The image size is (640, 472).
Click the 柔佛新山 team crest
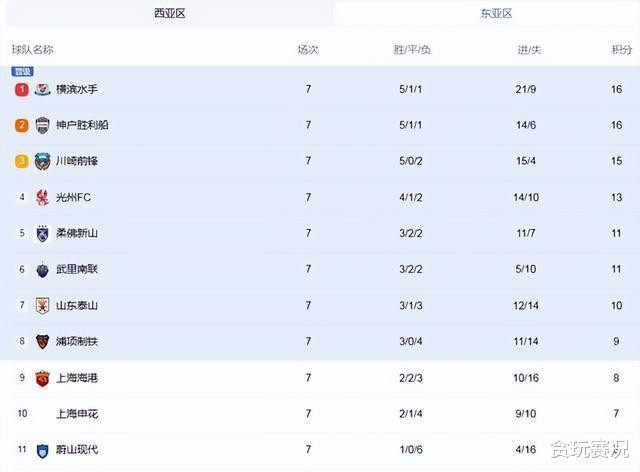[x=42, y=233]
